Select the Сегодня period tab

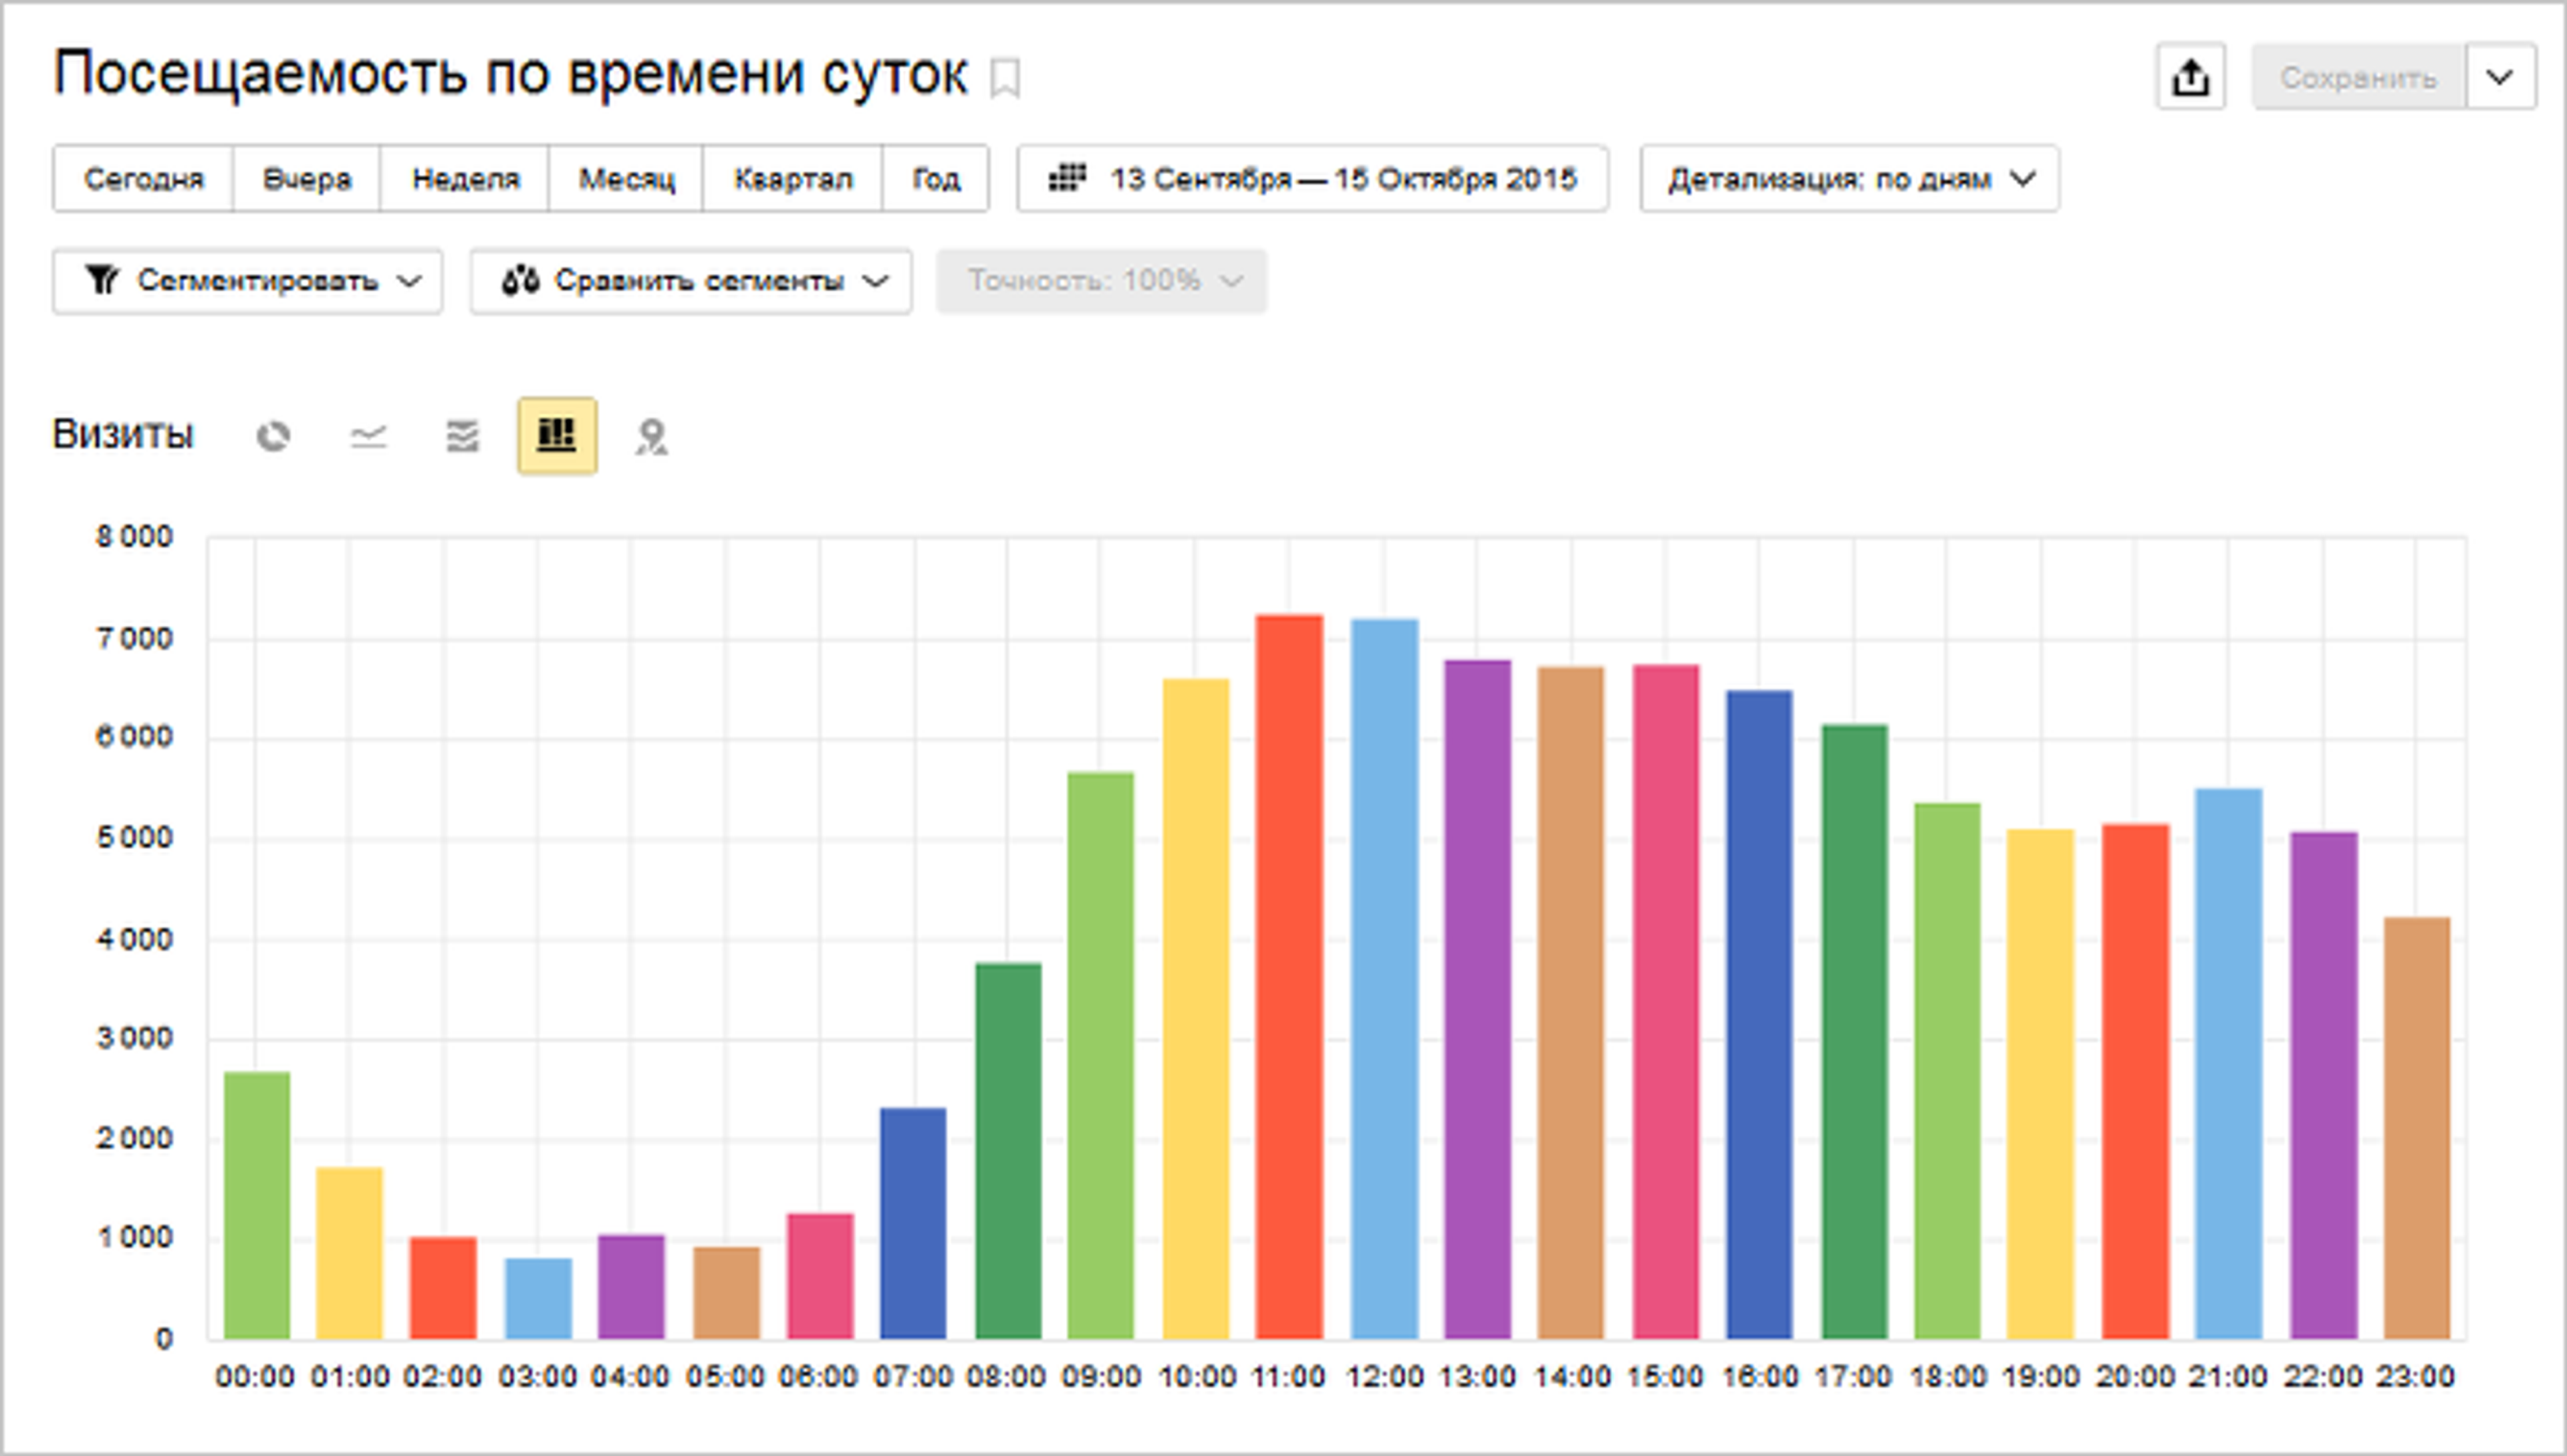coord(143,179)
